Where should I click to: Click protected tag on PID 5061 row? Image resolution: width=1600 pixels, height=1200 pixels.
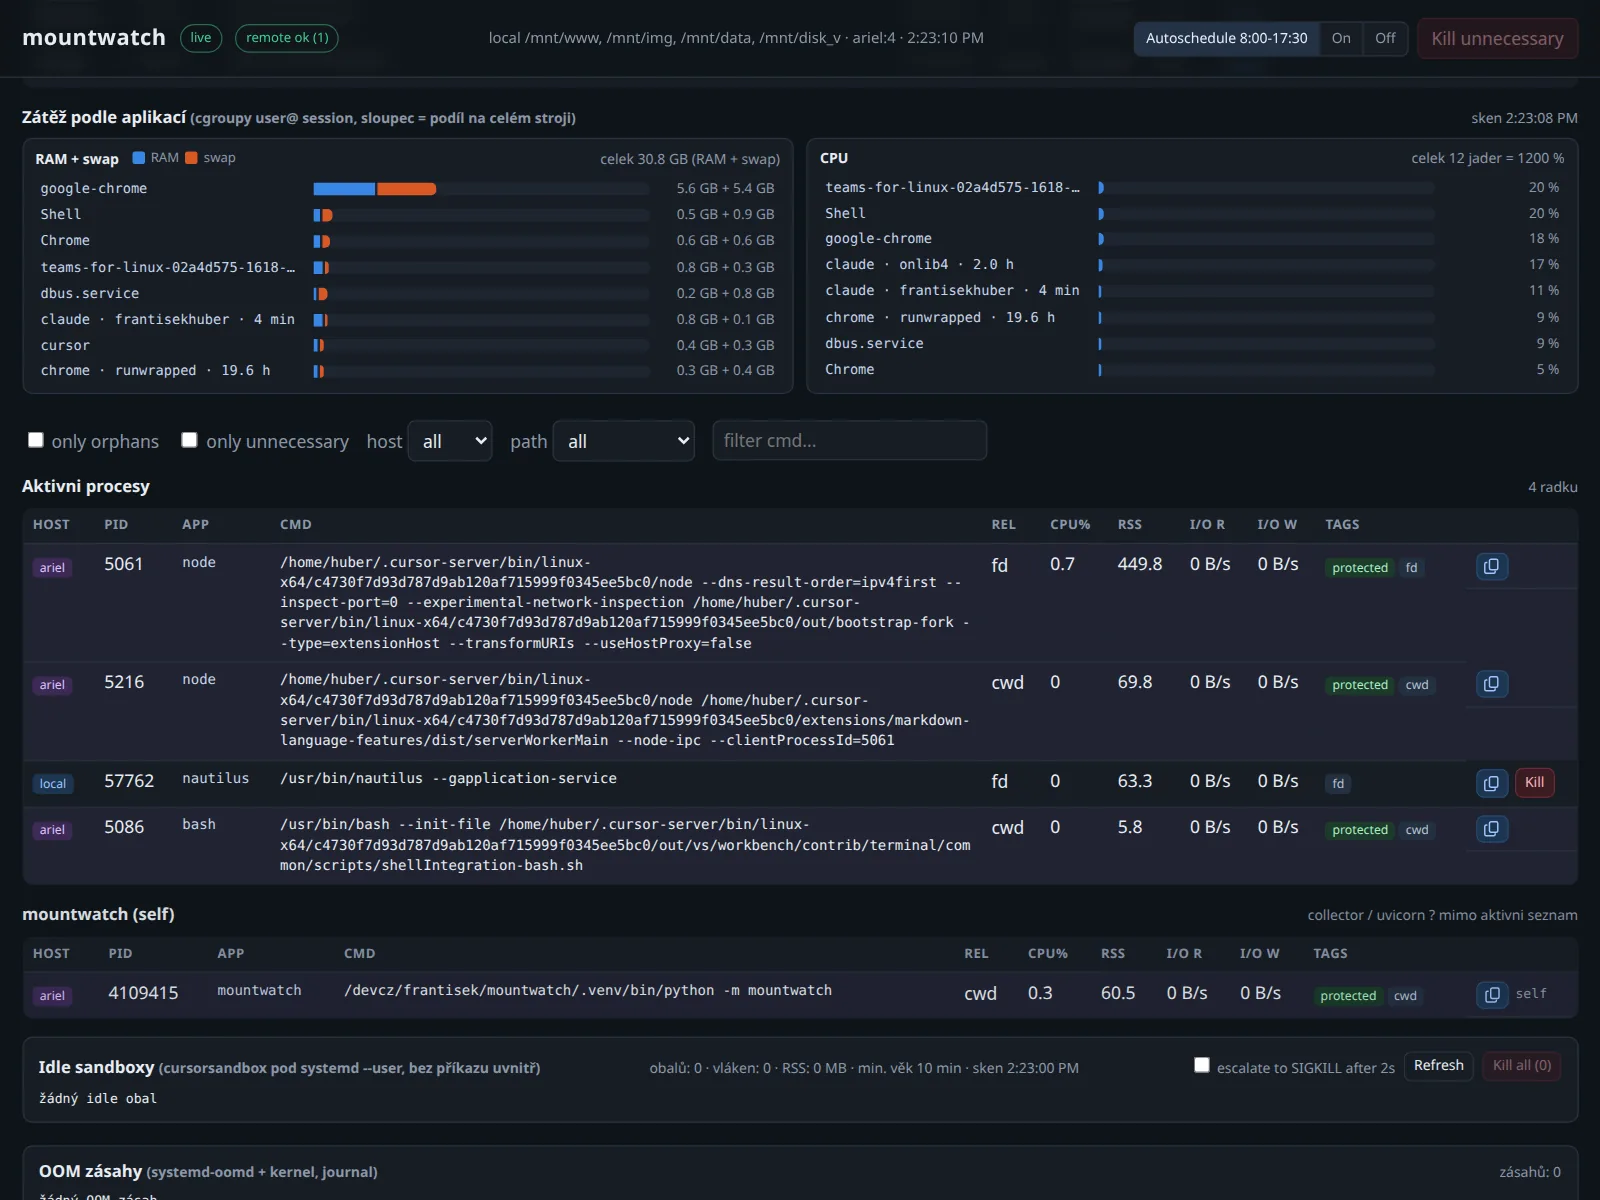pyautogui.click(x=1360, y=568)
